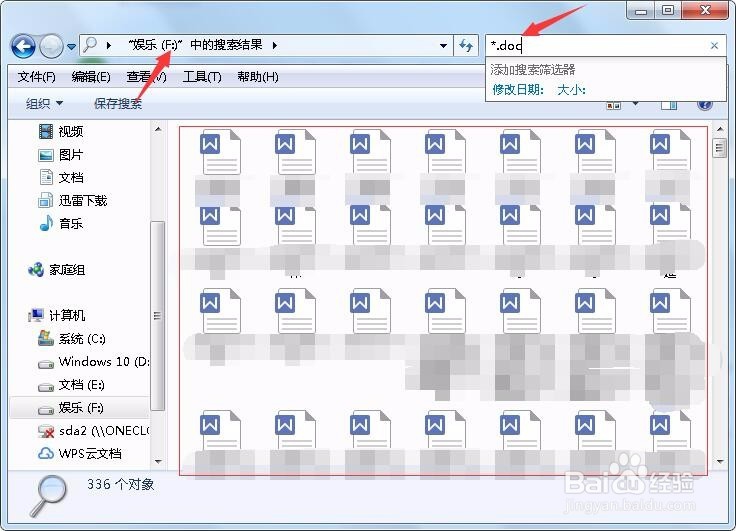Click the navigation pane scrollbar thumb
Image resolution: width=736 pixels, height=531 pixels.
158,316
